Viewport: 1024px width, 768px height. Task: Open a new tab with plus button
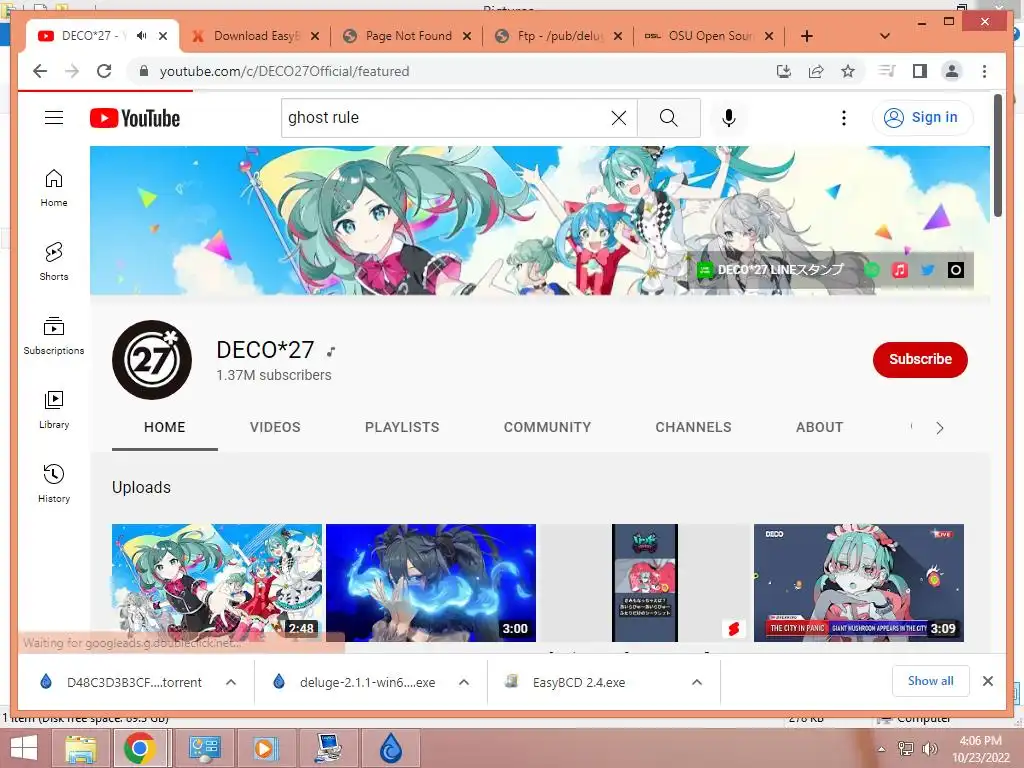tap(807, 36)
